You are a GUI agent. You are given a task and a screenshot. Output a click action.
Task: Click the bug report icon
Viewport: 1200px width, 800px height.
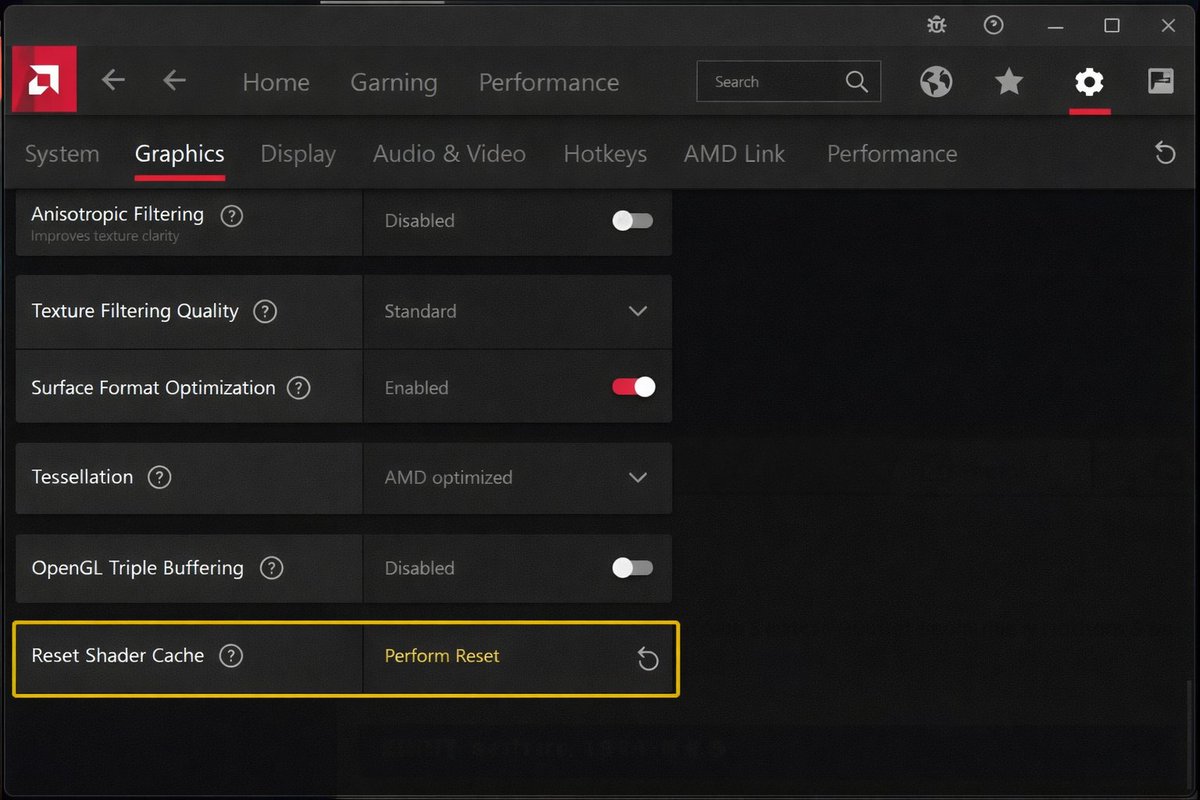[936, 26]
